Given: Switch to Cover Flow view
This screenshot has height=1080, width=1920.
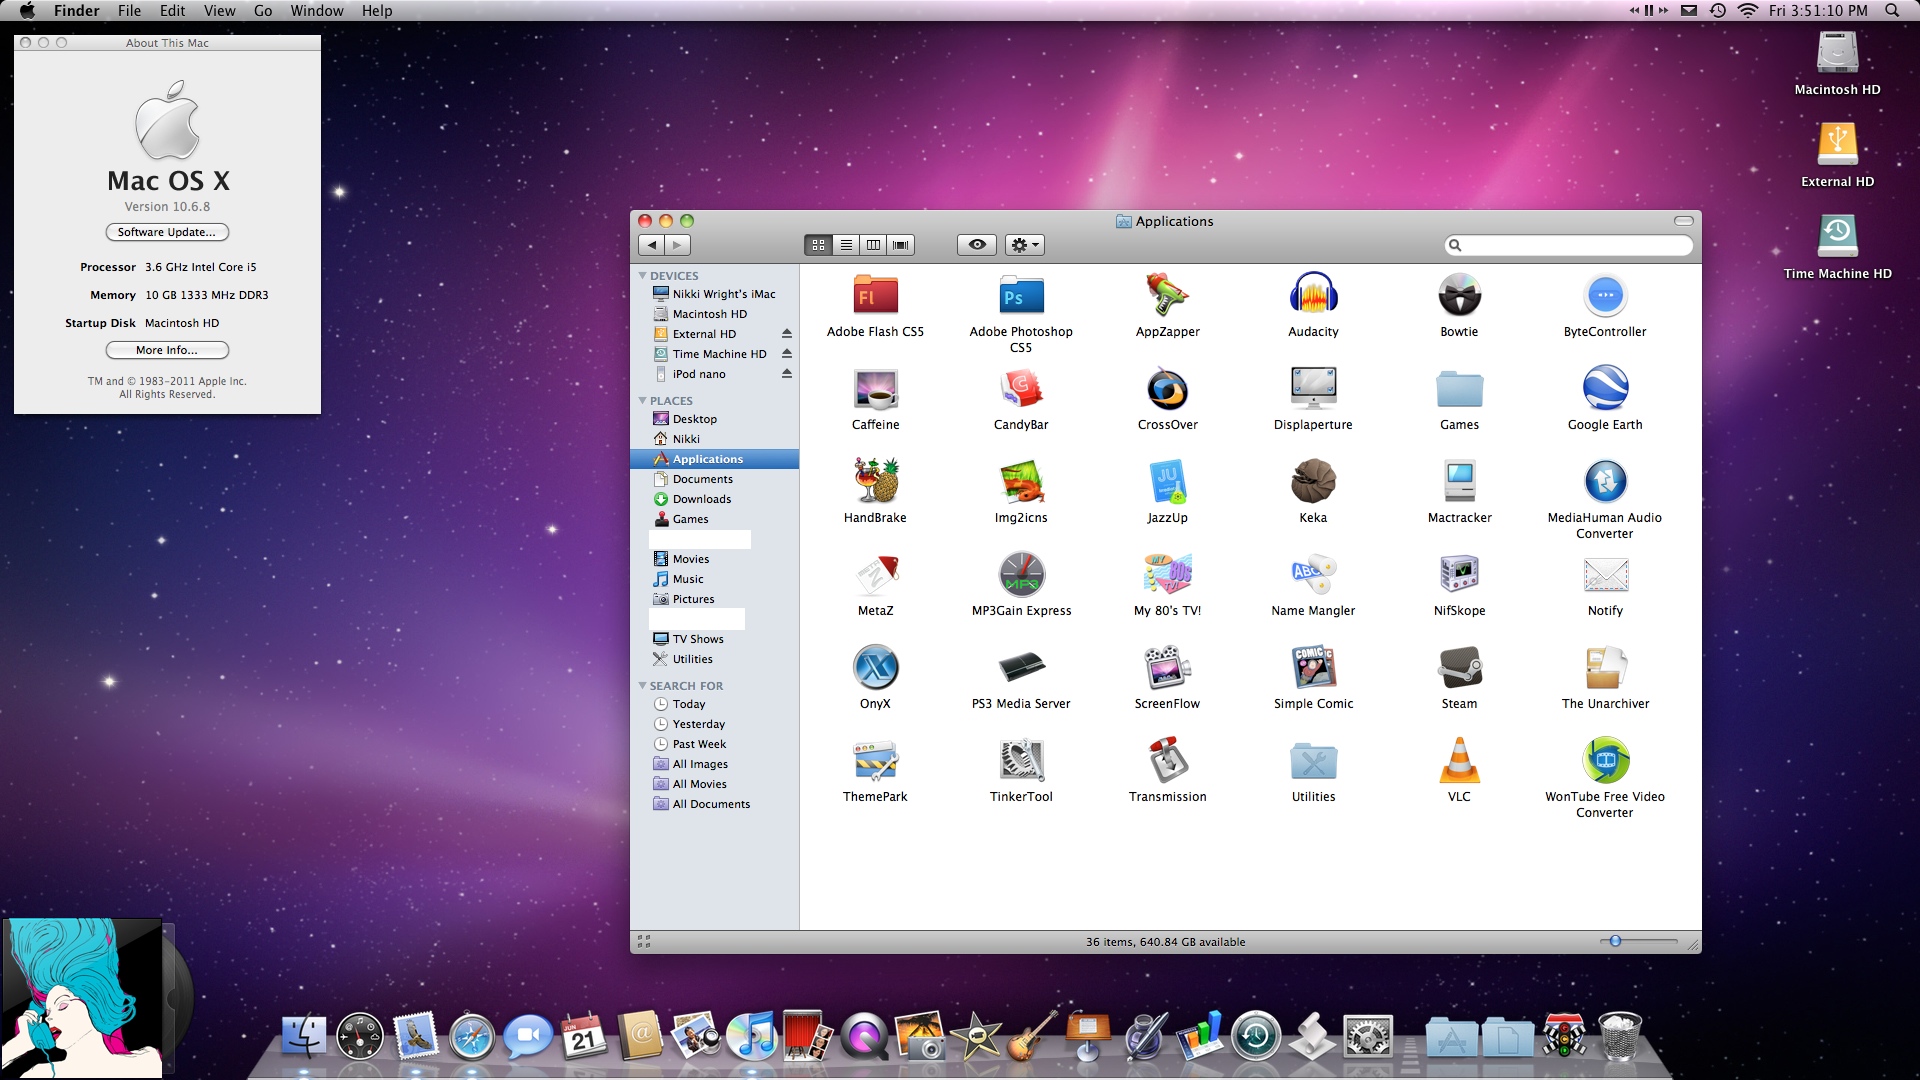Looking at the screenshot, I should tap(901, 245).
